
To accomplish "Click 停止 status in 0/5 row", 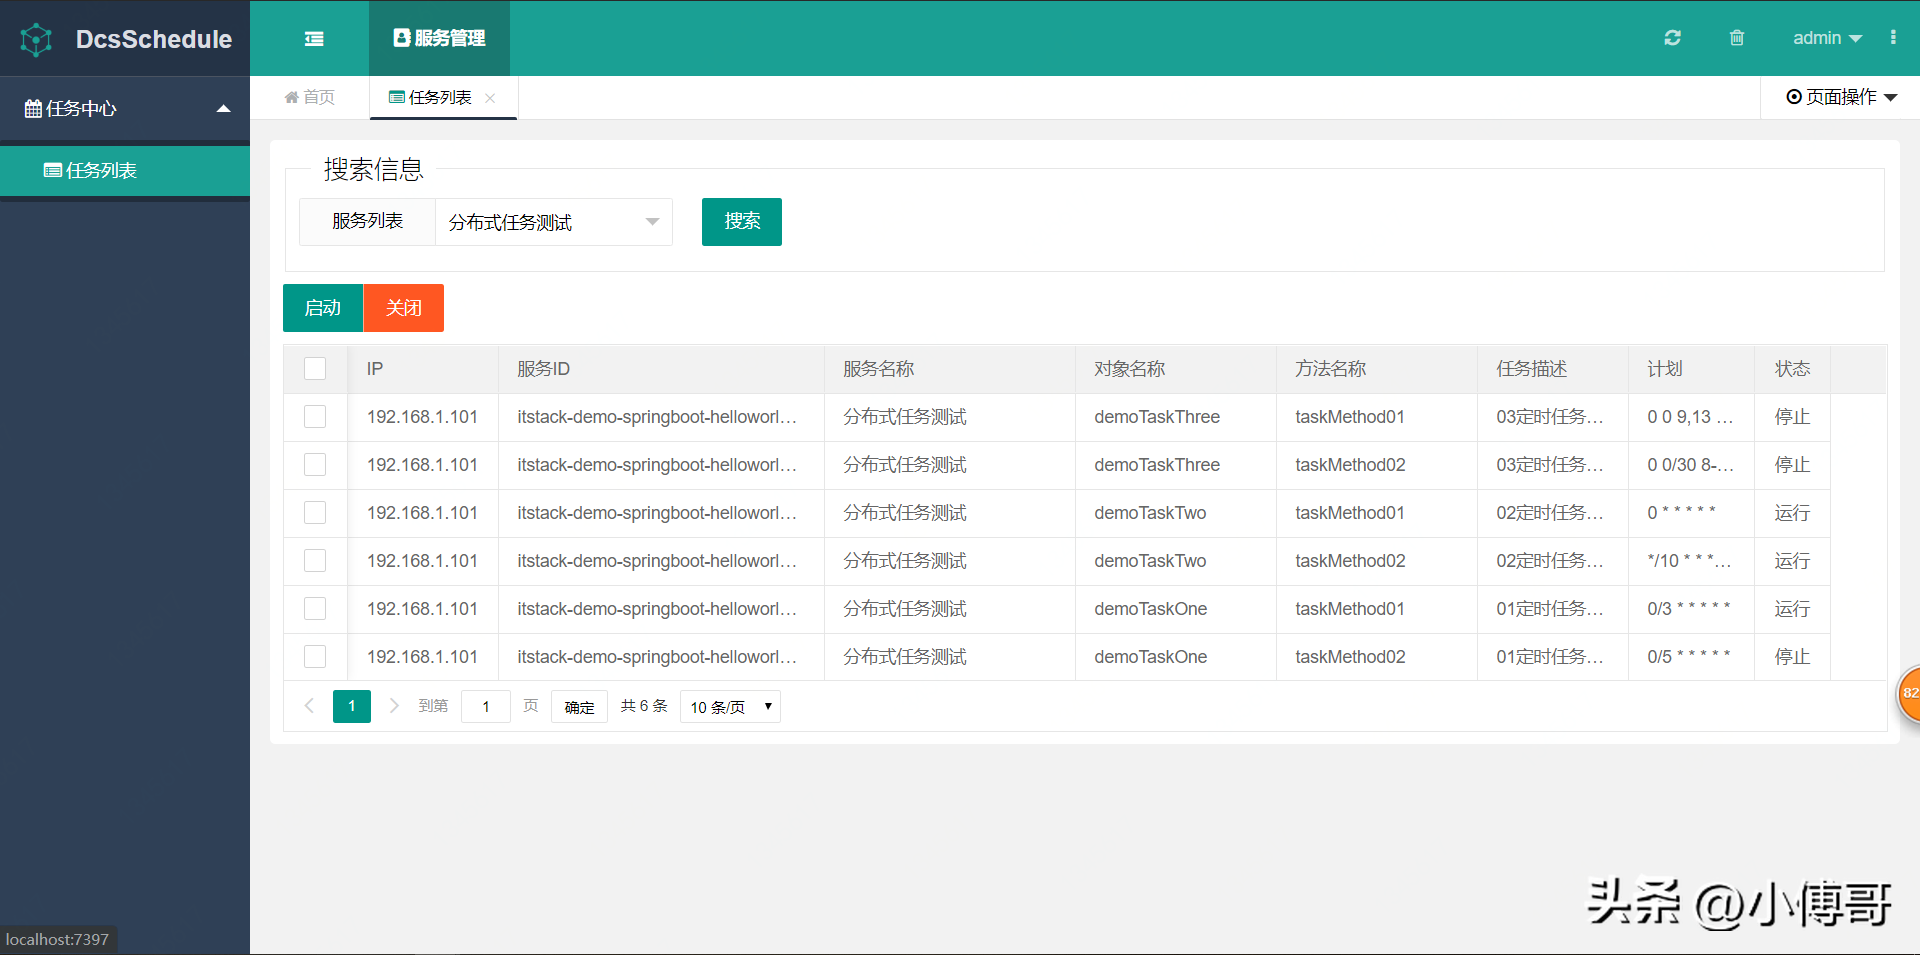I will tap(1793, 657).
